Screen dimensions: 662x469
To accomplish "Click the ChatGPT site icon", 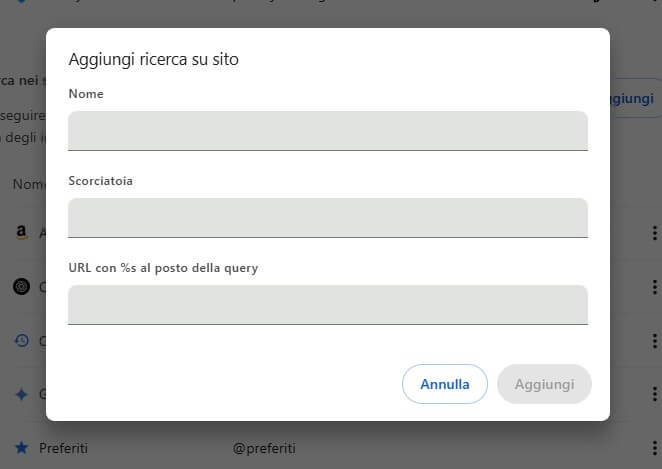I will point(21,287).
